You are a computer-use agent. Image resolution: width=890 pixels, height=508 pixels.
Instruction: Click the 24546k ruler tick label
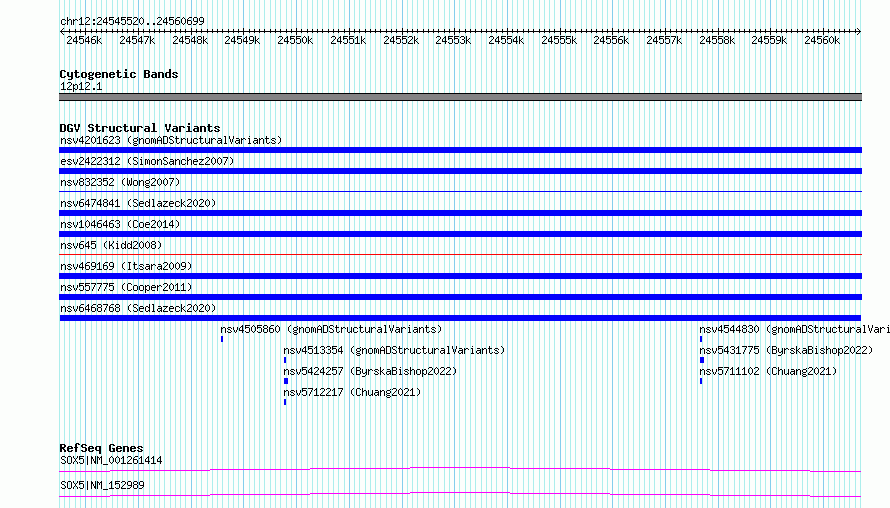[x=84, y=40]
